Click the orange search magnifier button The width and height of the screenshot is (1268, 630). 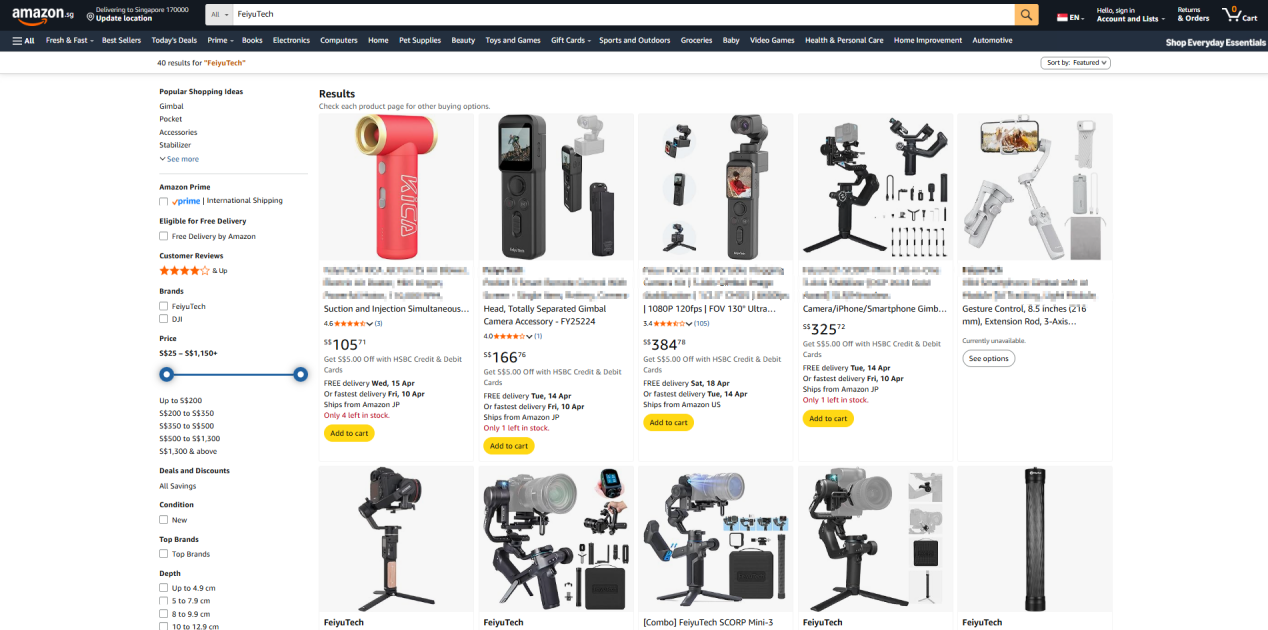point(1027,15)
